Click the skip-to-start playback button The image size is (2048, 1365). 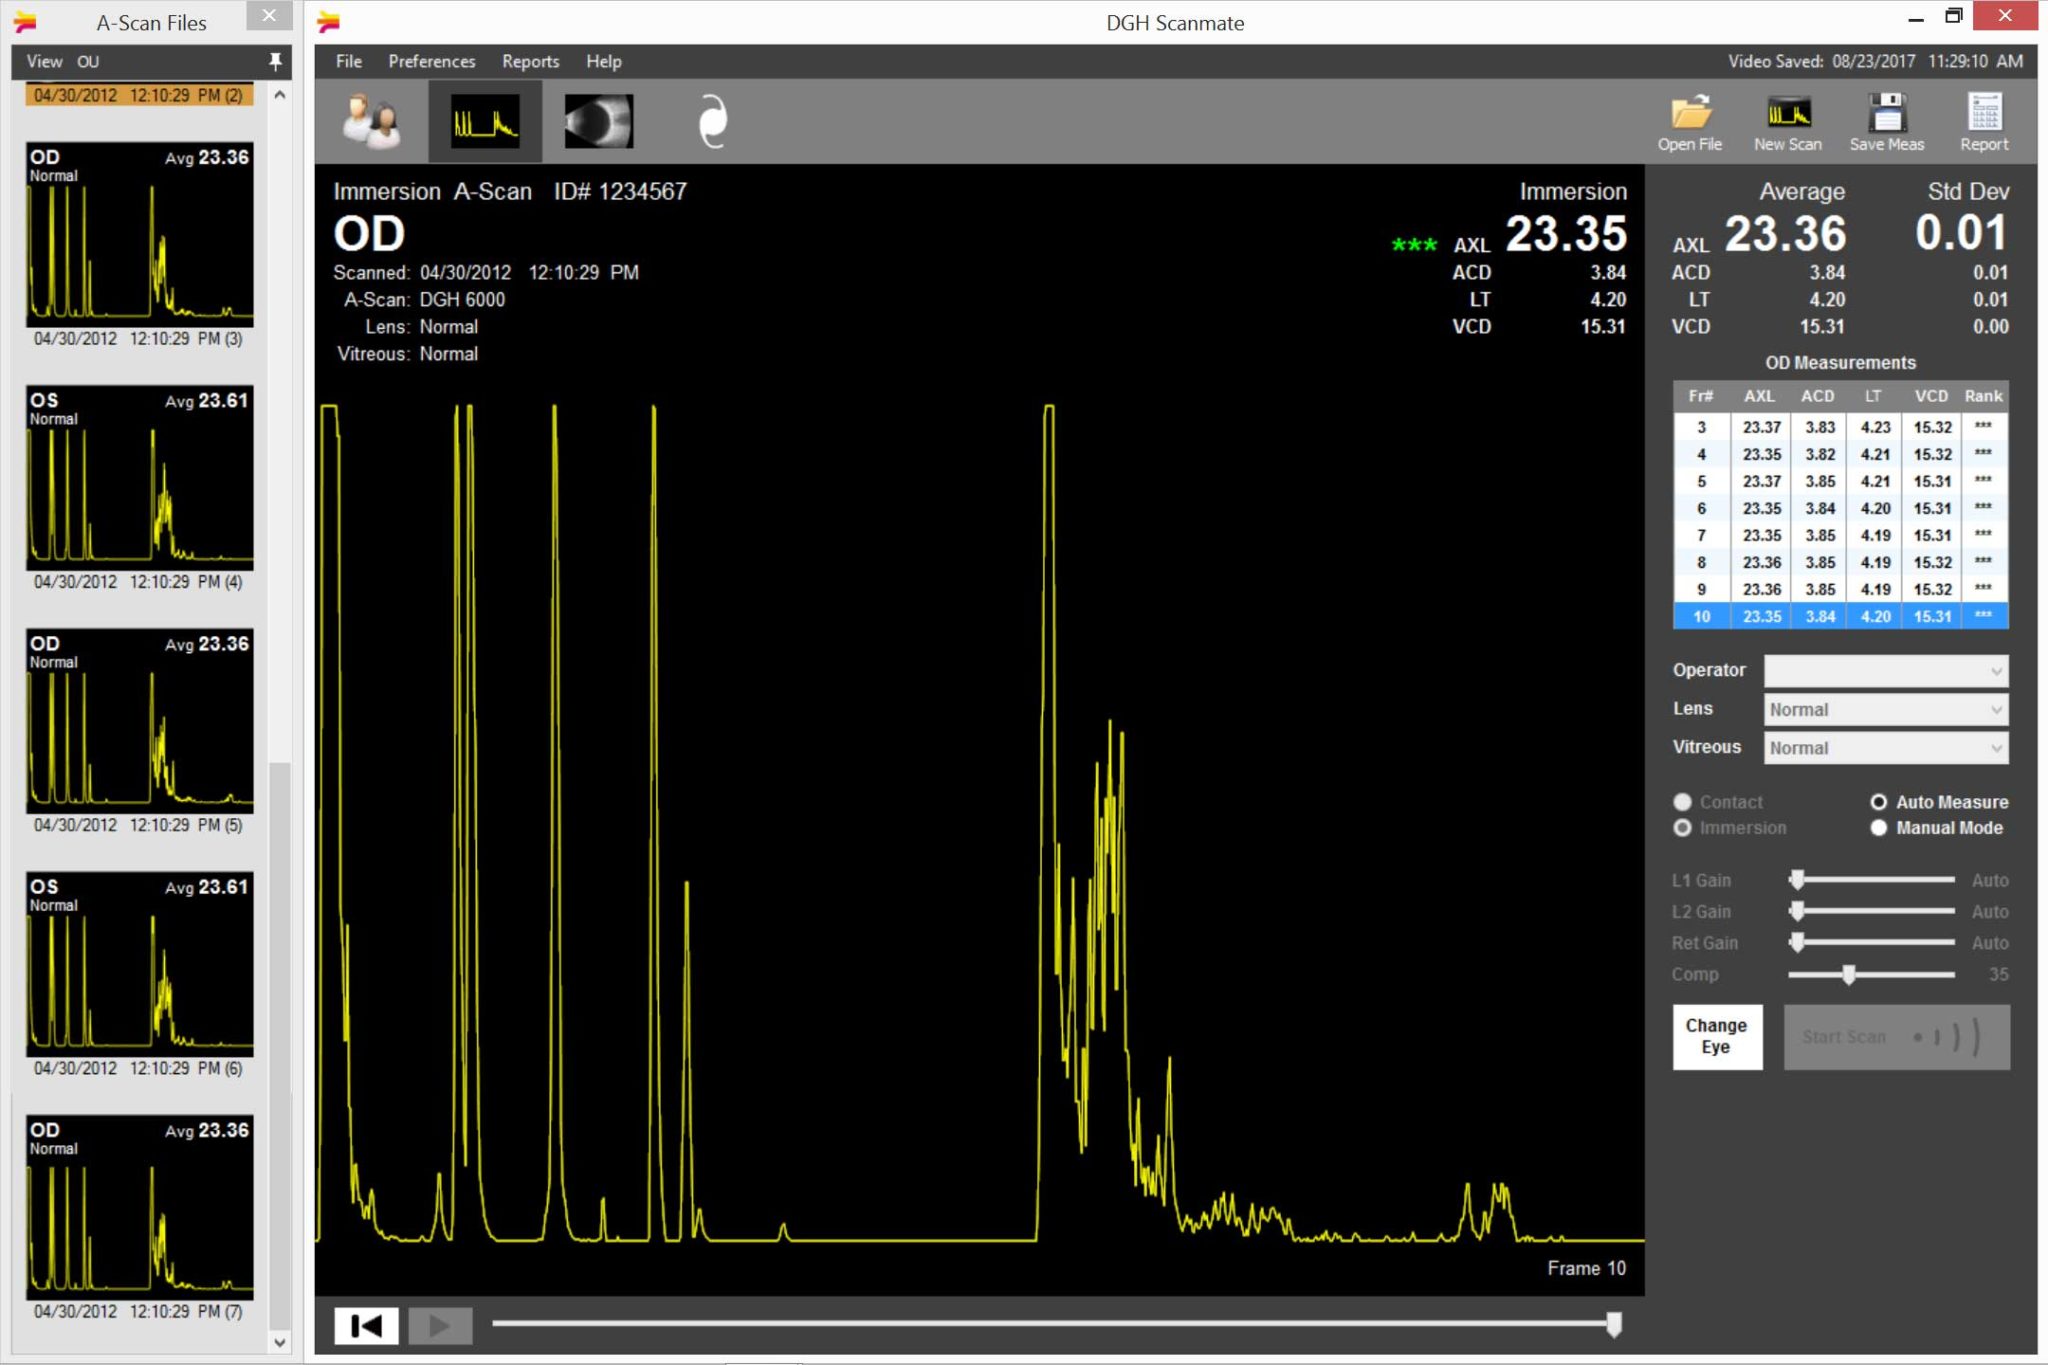pyautogui.click(x=366, y=1326)
